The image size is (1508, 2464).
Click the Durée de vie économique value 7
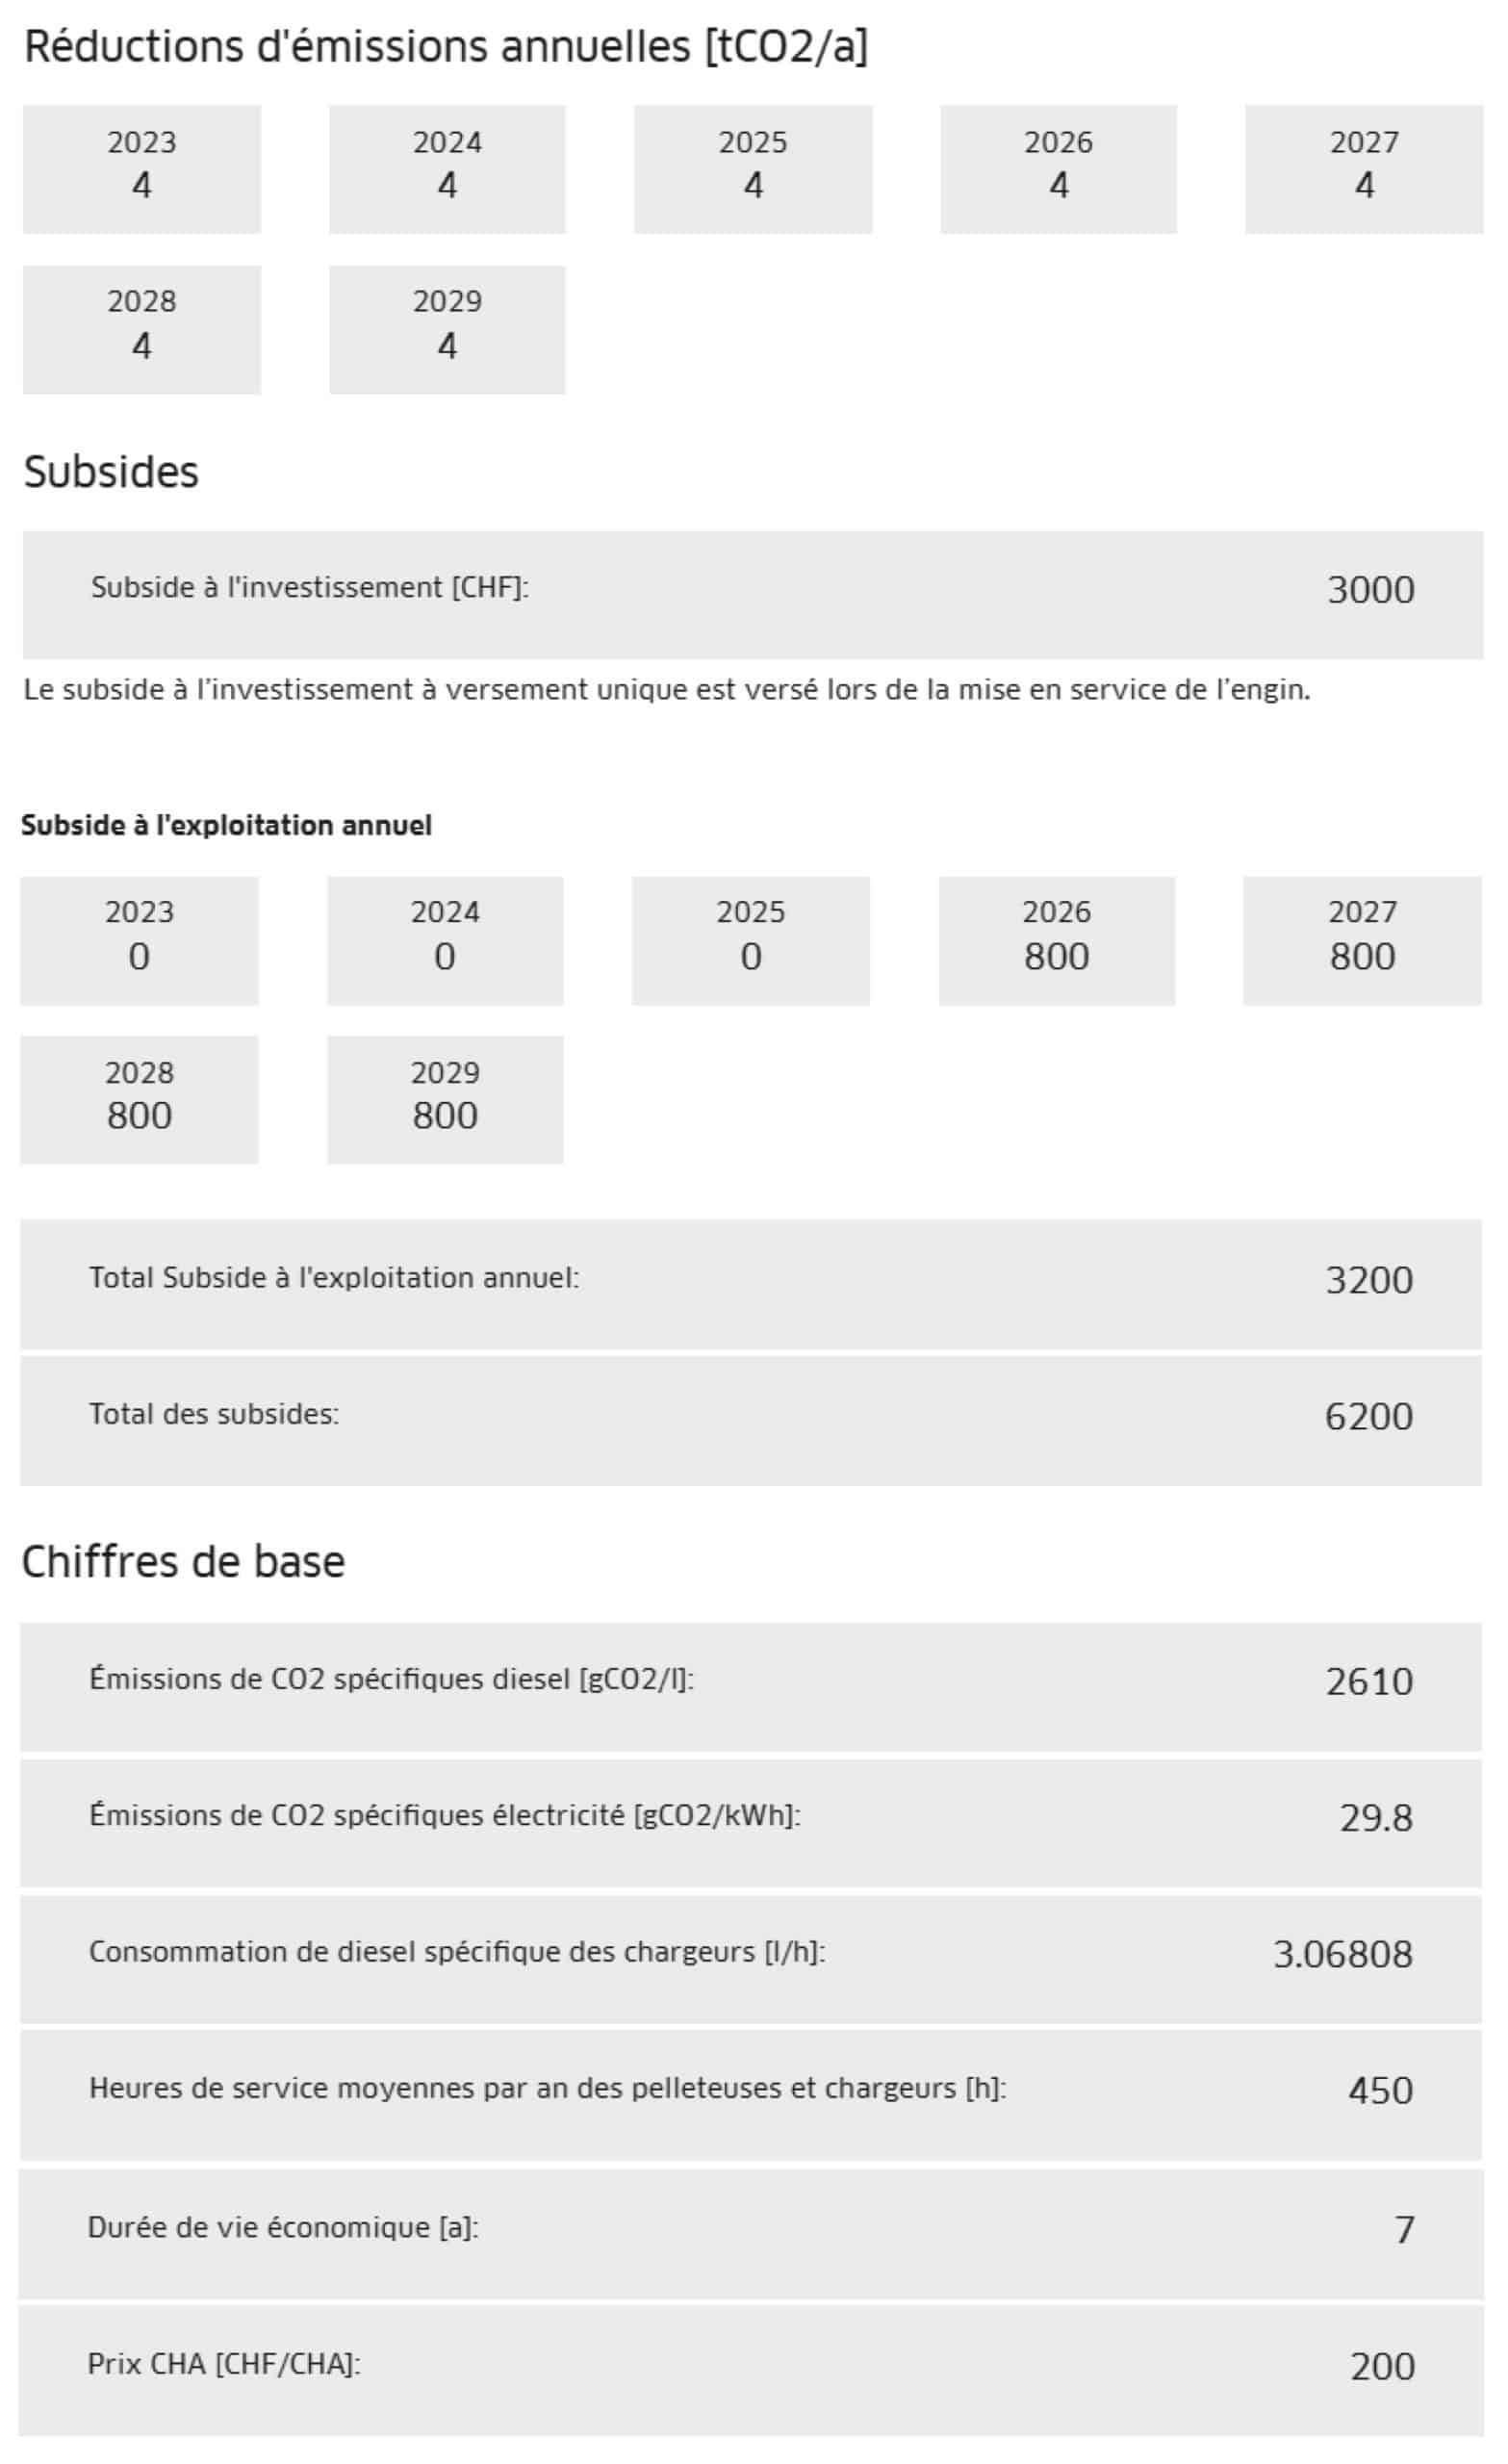click(x=1404, y=2230)
